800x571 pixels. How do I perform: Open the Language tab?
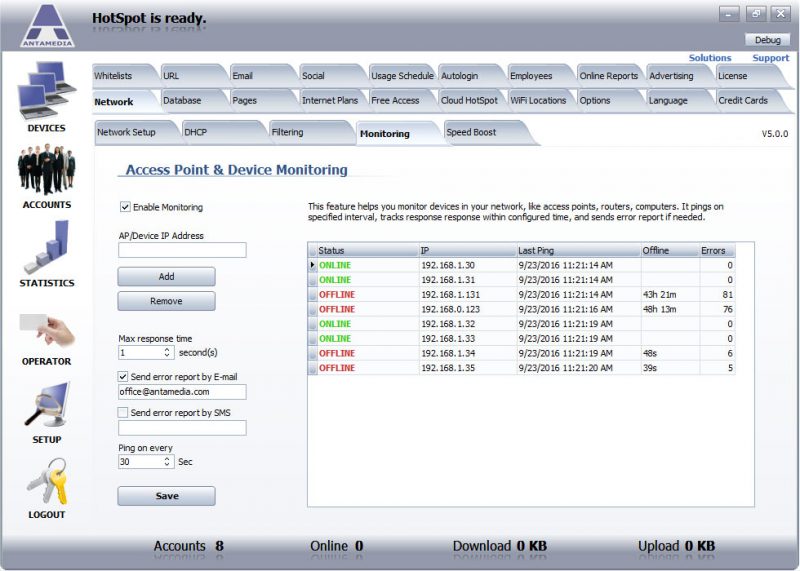click(679, 101)
